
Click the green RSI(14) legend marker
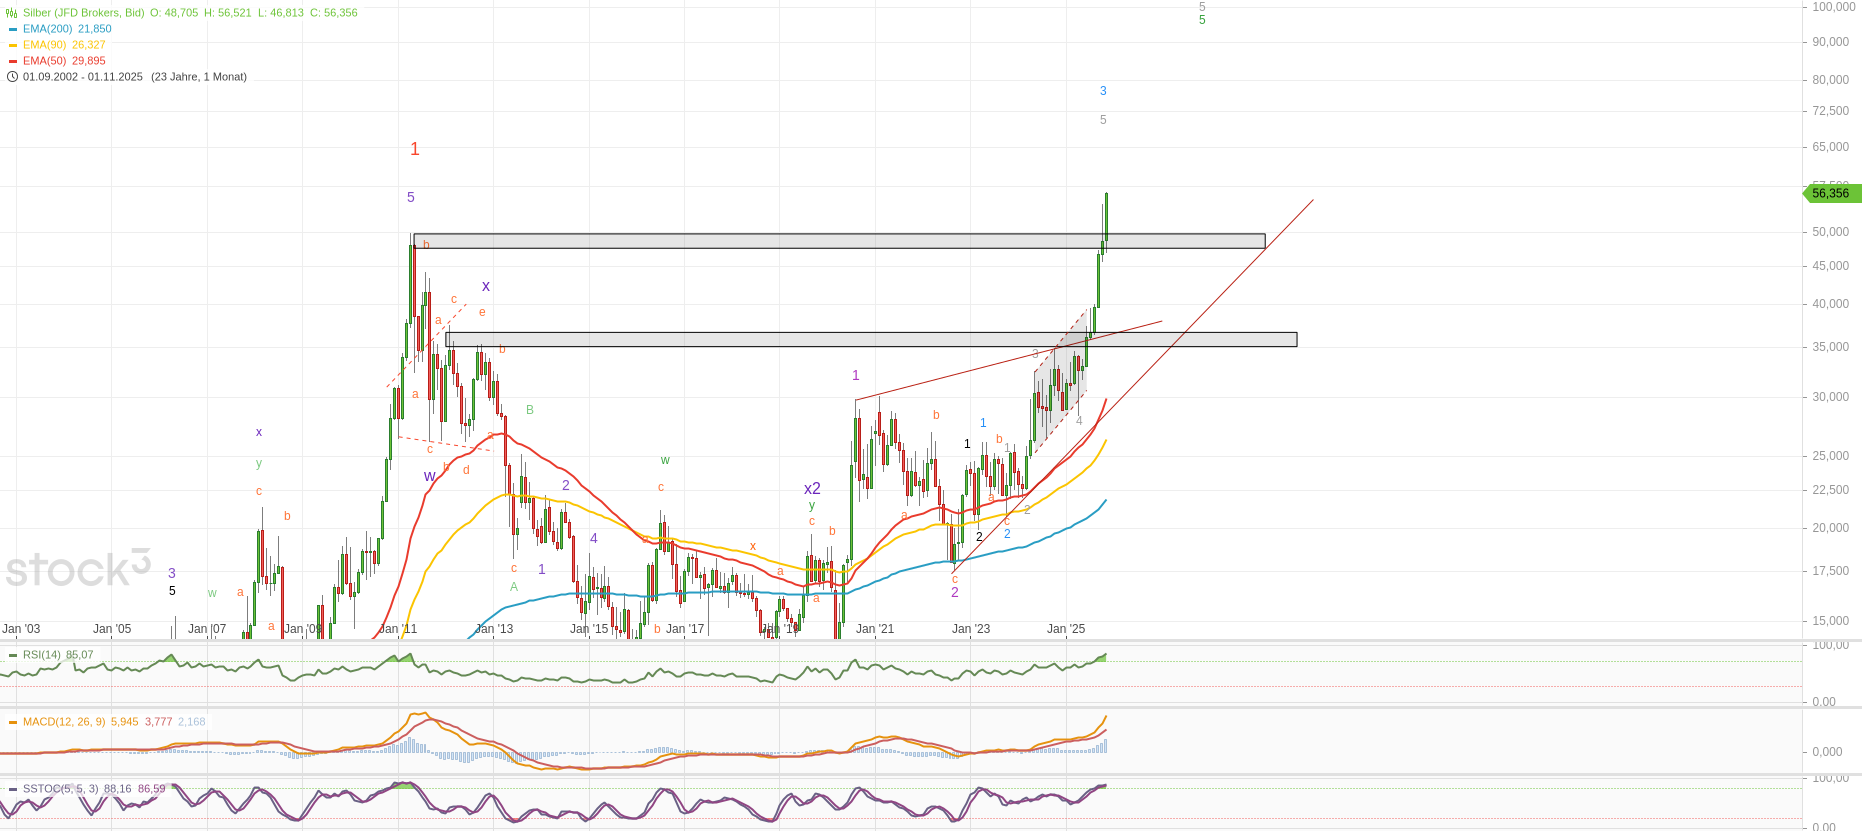12,655
